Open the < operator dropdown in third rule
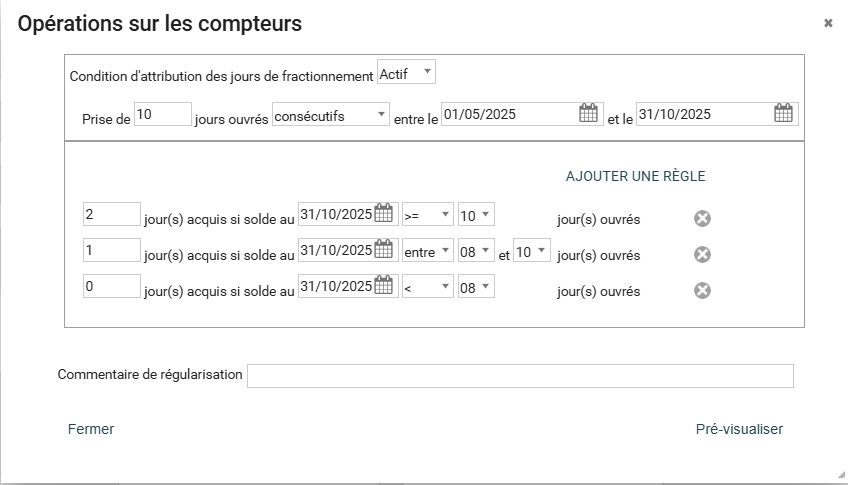 point(427,287)
